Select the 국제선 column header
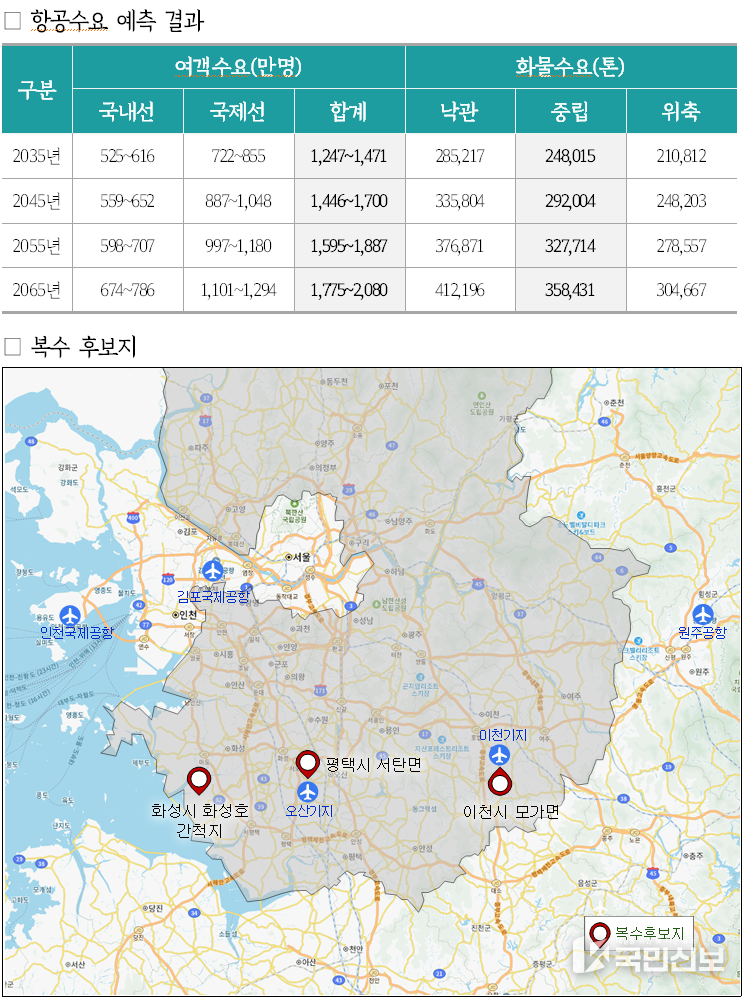The height and width of the screenshot is (999, 745). click(x=239, y=111)
